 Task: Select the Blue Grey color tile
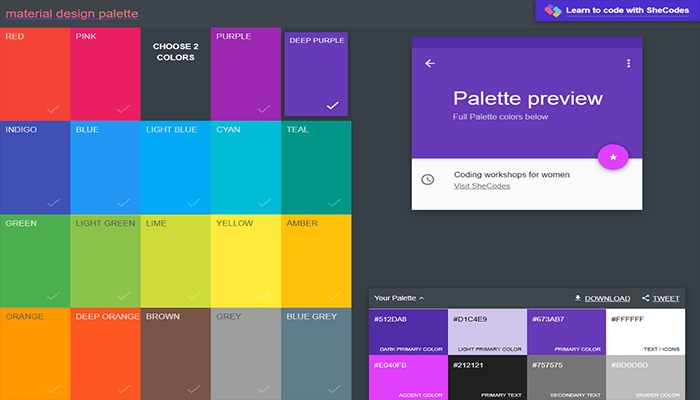[x=316, y=354]
